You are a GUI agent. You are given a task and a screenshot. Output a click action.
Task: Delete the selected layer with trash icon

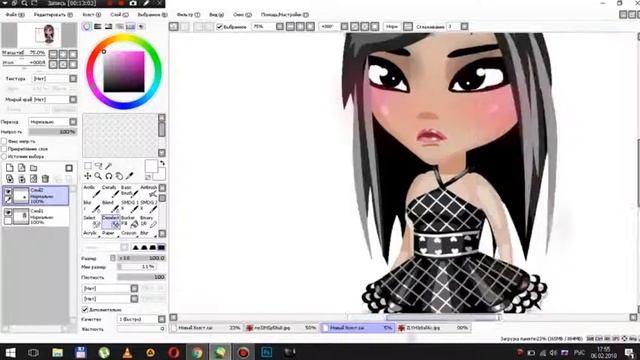pos(45,178)
